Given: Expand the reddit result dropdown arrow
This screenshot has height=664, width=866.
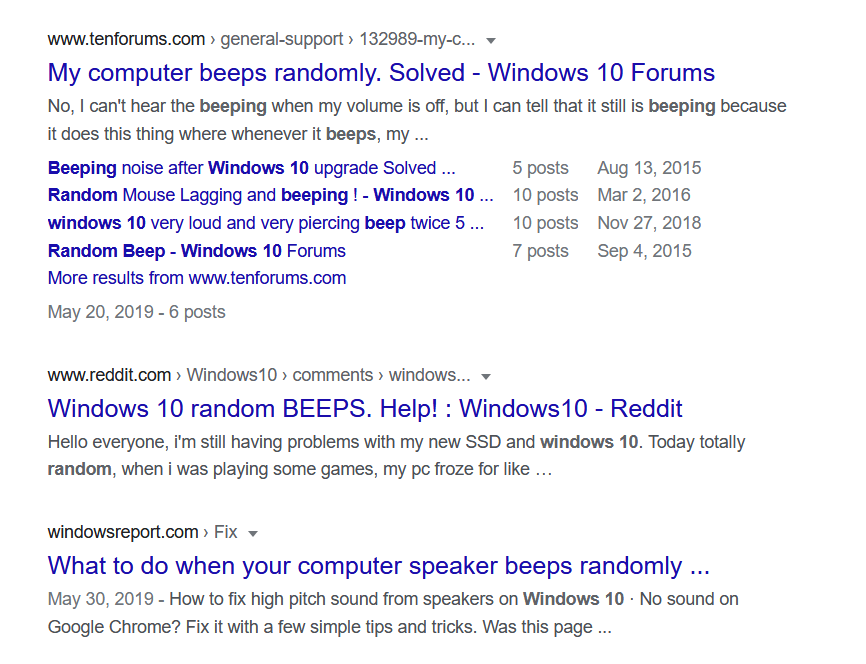Looking at the screenshot, I should 486,377.
